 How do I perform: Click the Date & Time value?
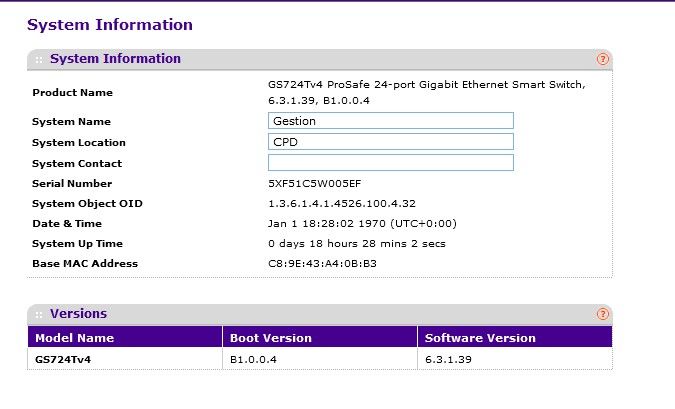click(x=356, y=224)
